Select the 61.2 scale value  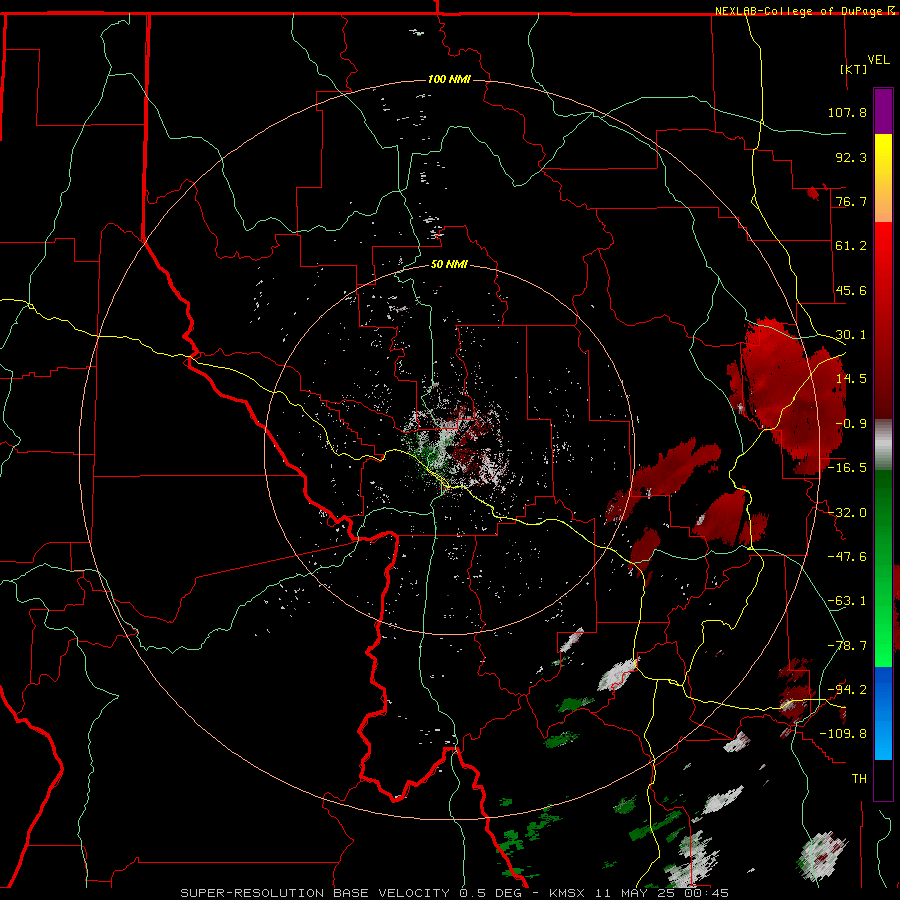(851, 246)
